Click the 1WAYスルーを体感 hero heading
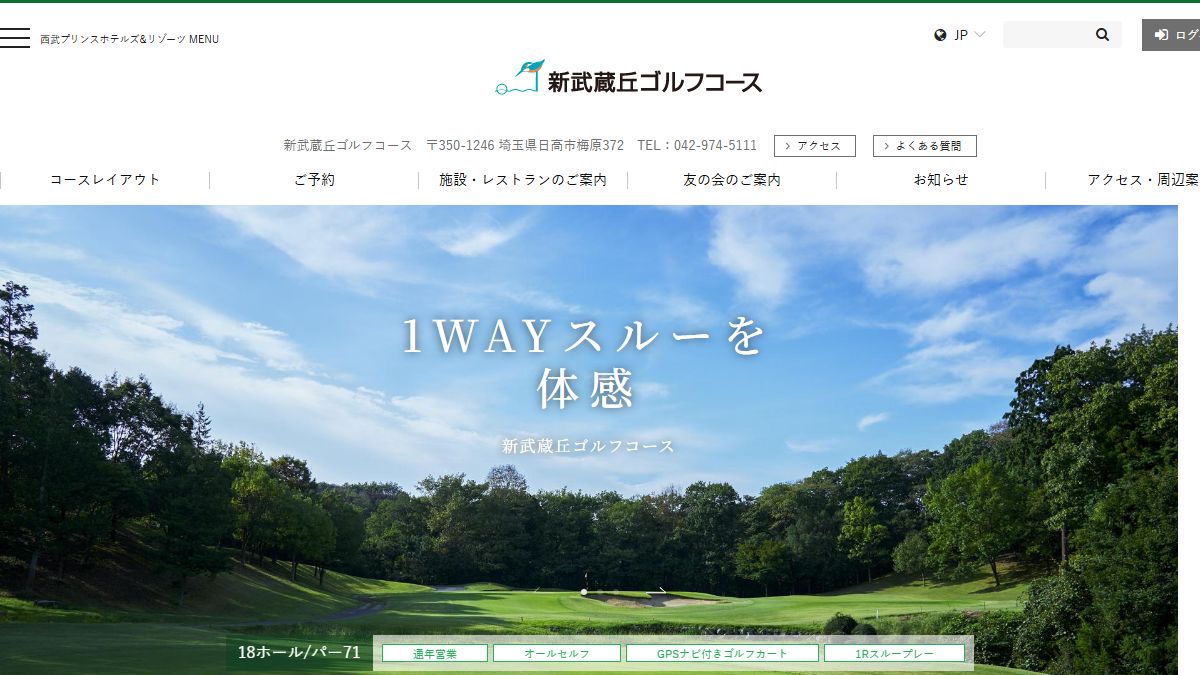The width and height of the screenshot is (1200, 675). [585, 363]
